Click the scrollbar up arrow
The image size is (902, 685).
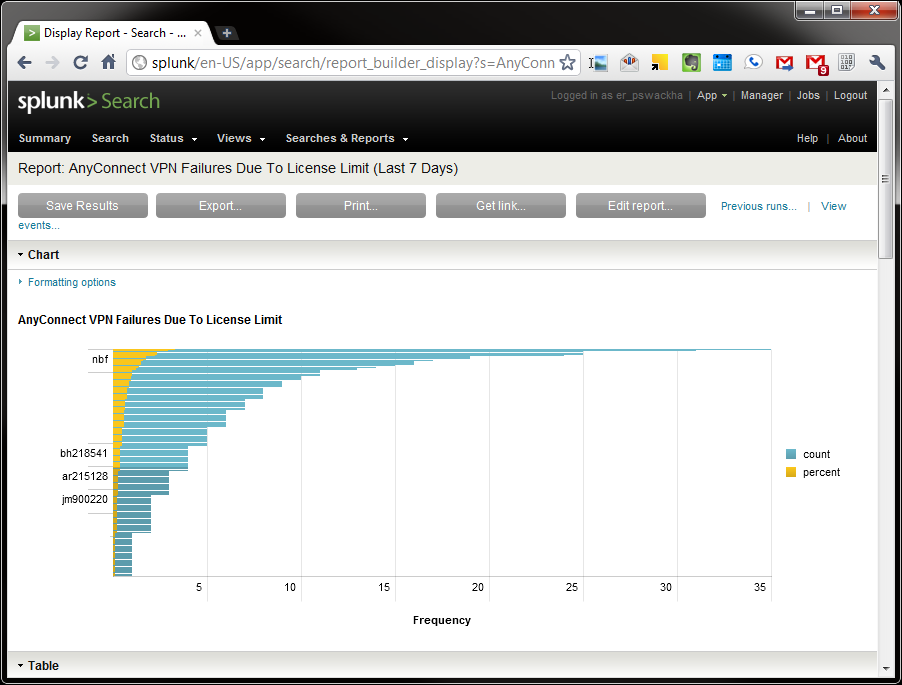coord(885,90)
